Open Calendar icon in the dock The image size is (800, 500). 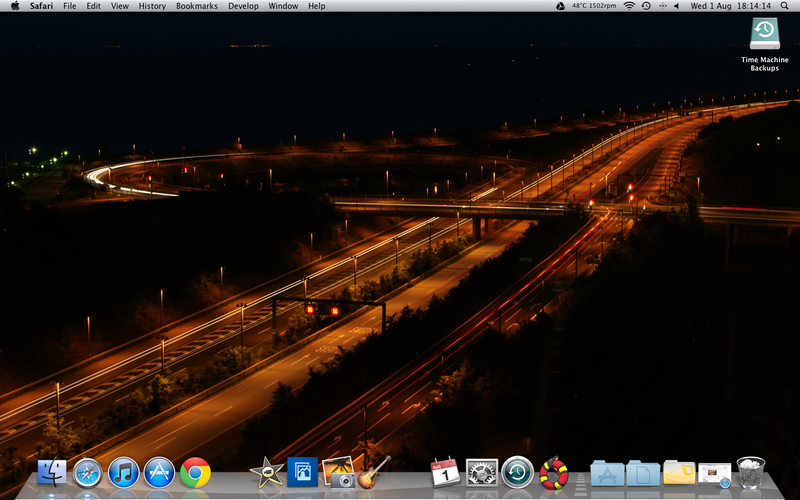(x=444, y=471)
